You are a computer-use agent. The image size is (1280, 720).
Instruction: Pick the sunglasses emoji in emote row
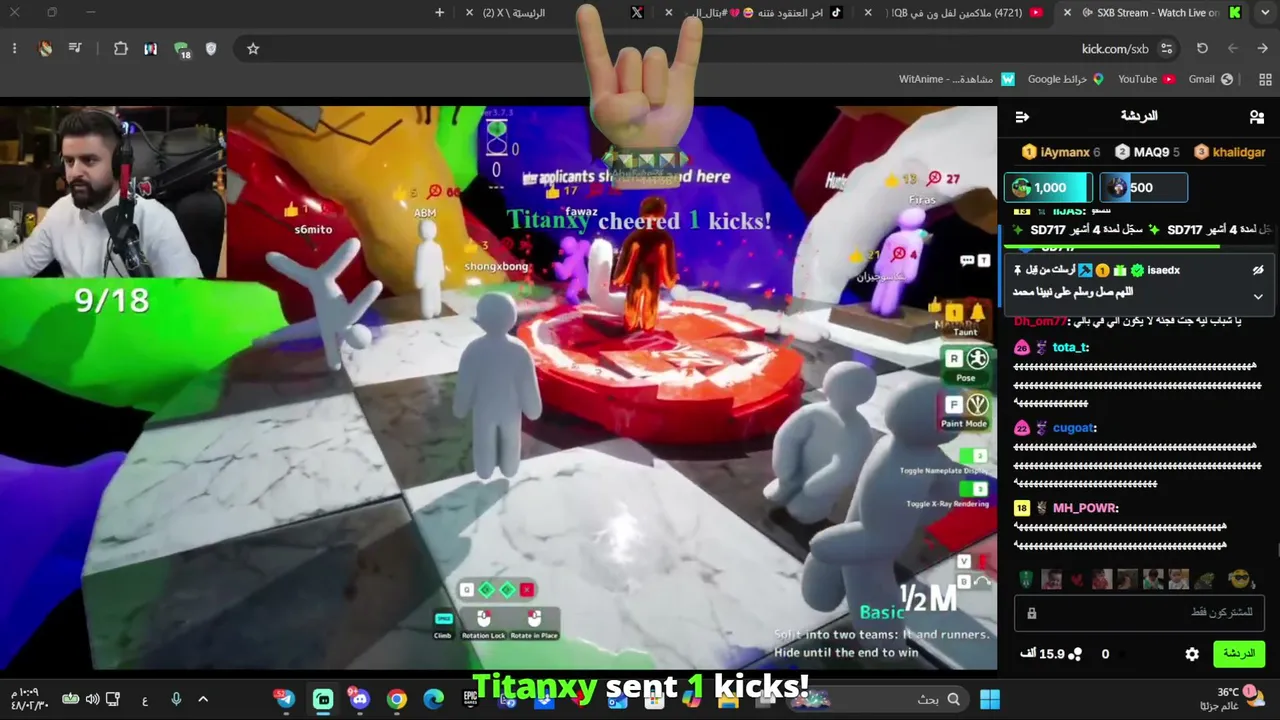click(x=1240, y=580)
